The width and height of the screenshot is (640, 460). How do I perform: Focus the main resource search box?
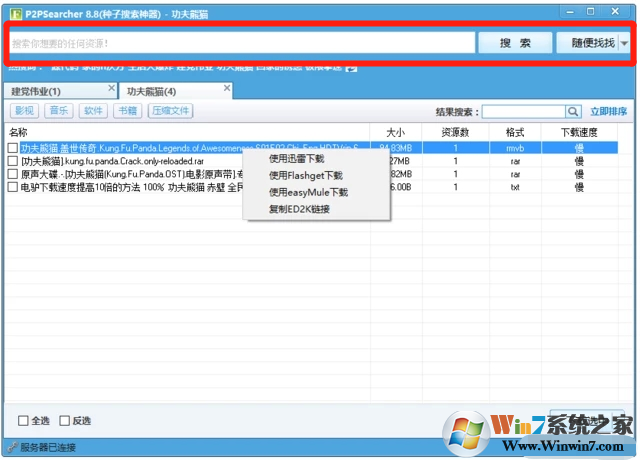click(x=242, y=43)
